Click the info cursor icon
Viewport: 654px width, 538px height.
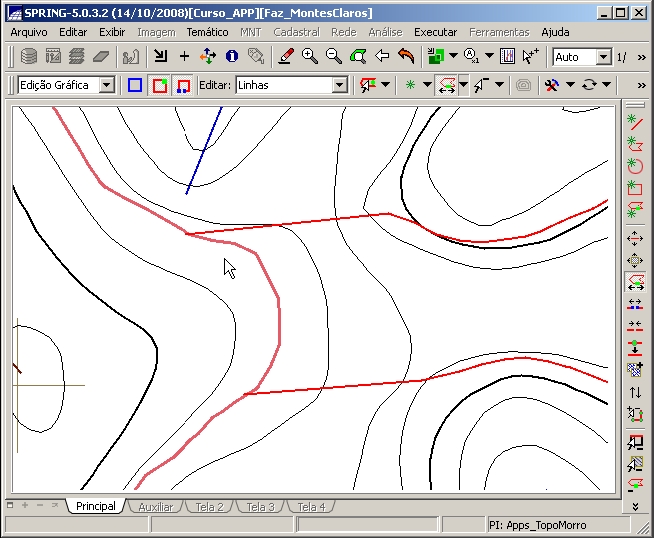(232, 57)
